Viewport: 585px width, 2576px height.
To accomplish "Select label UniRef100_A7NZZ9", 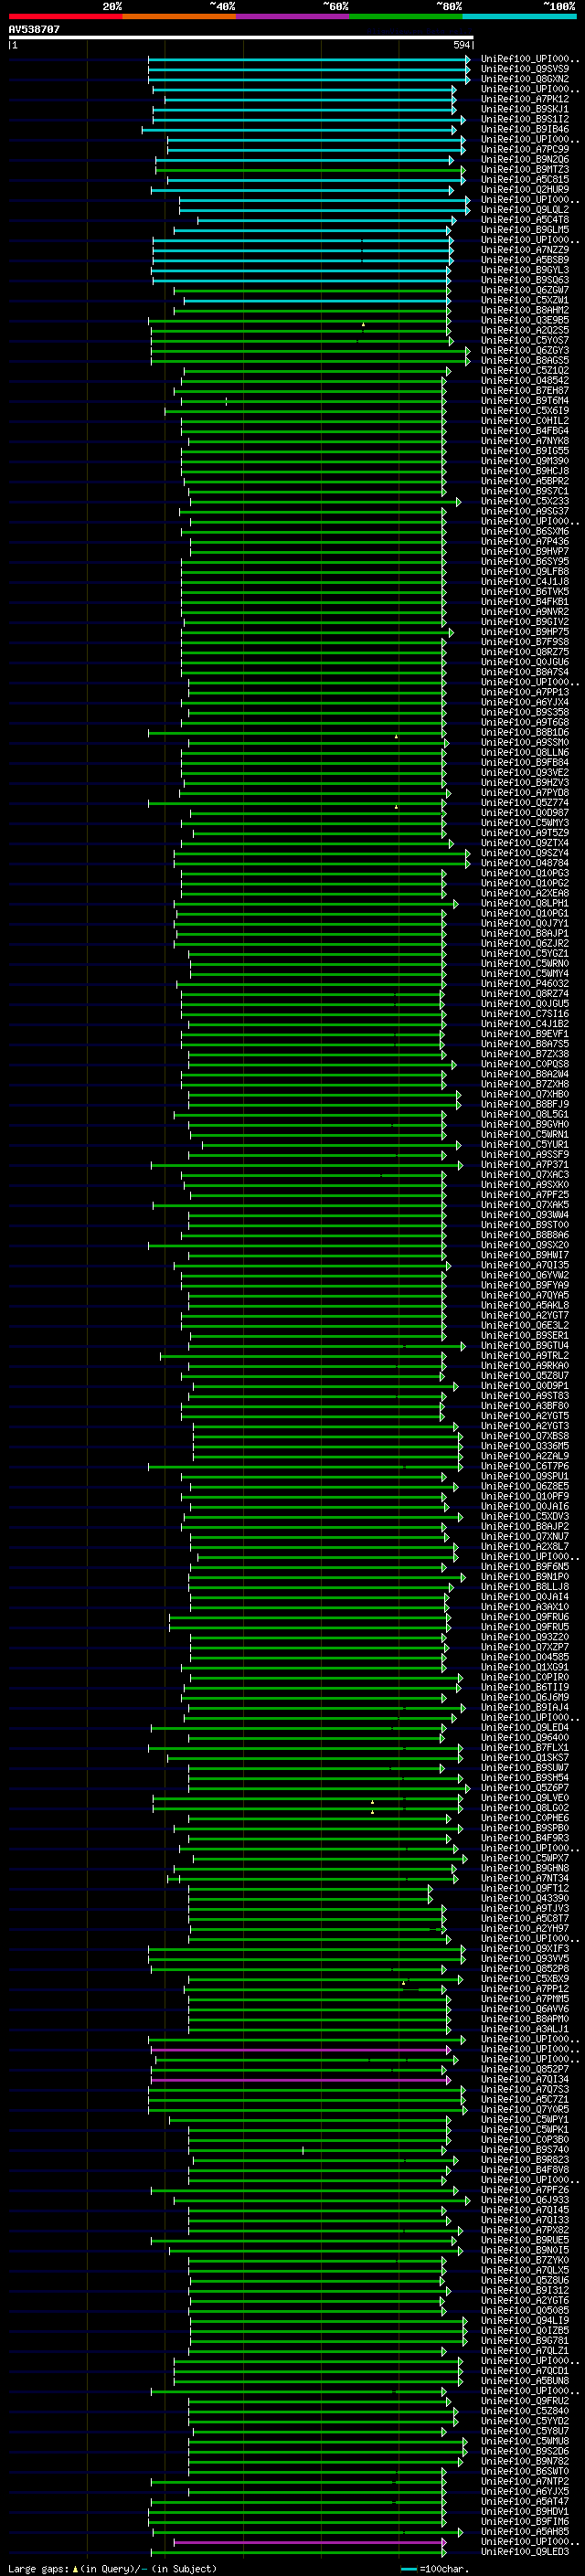I will point(525,250).
